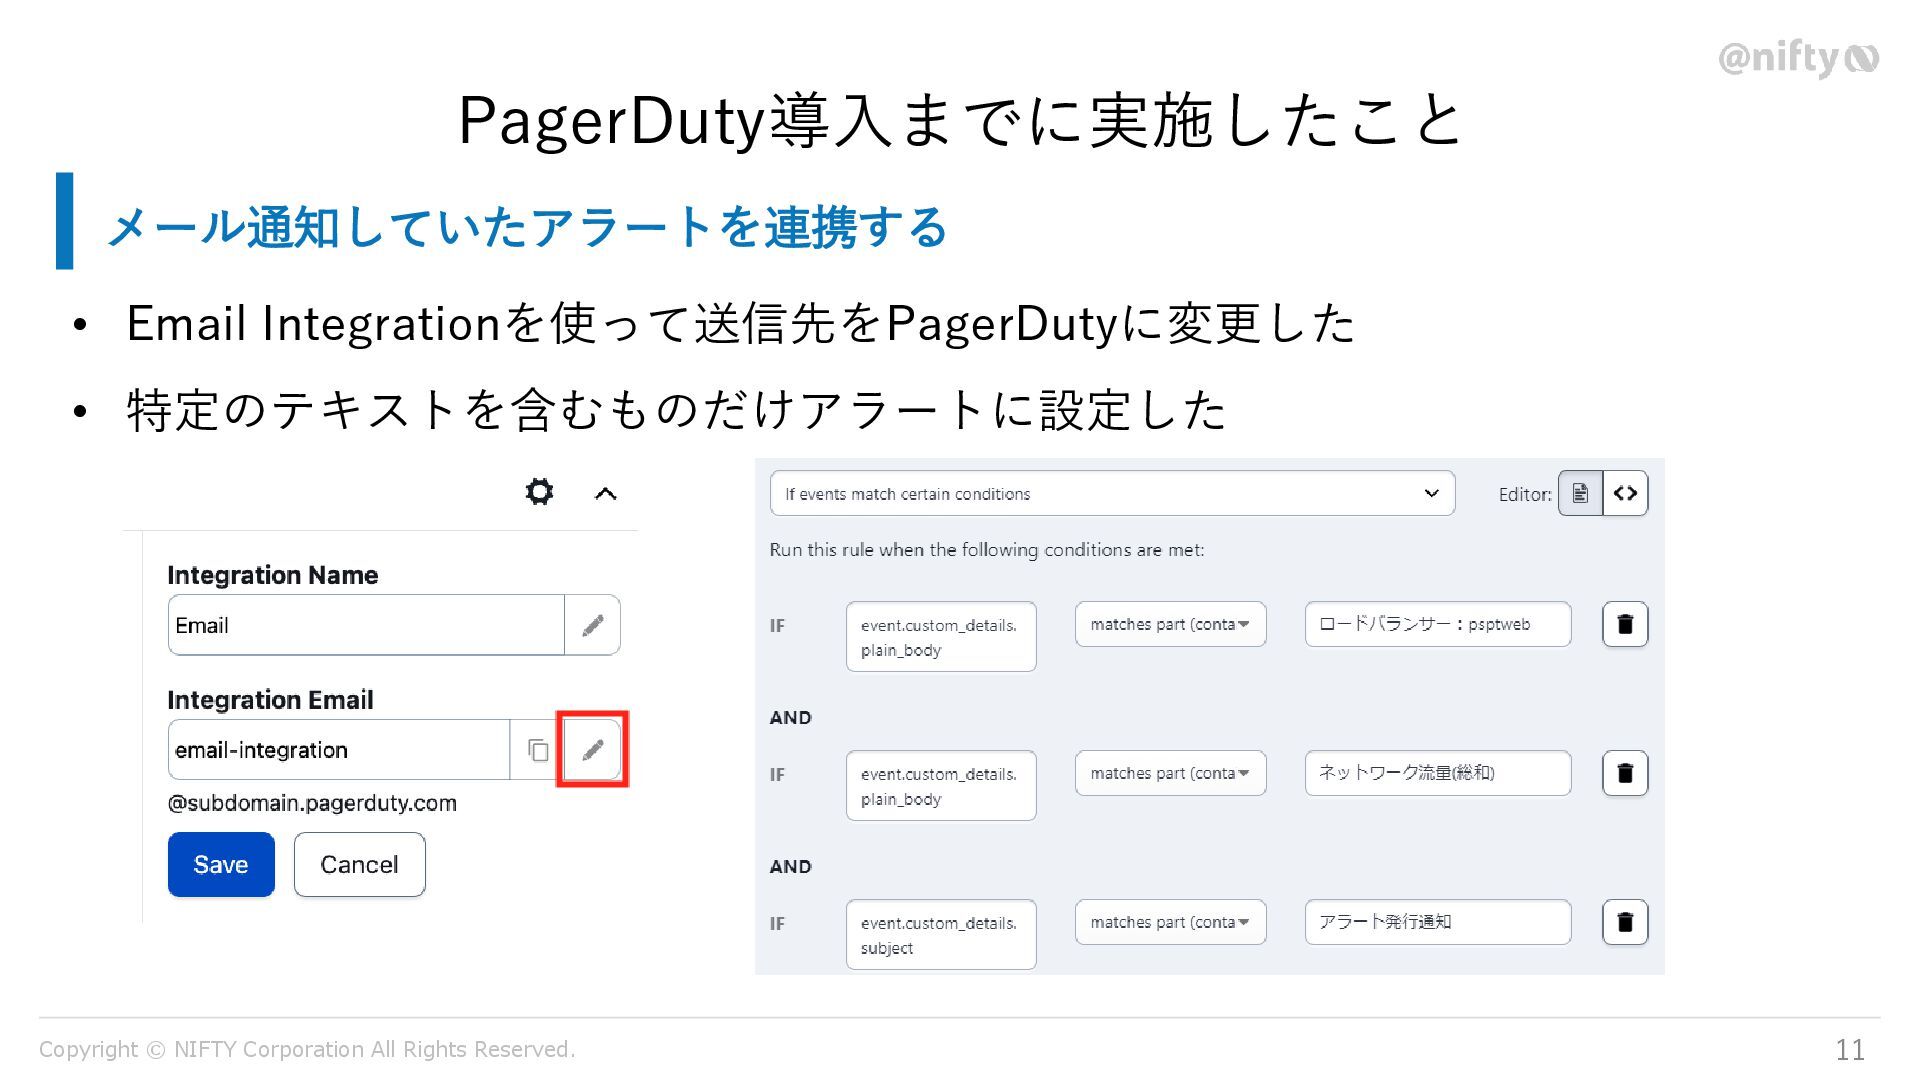This screenshot has height=1080, width=1920.
Task: Switch to the code editor mode
Action: point(1625,493)
